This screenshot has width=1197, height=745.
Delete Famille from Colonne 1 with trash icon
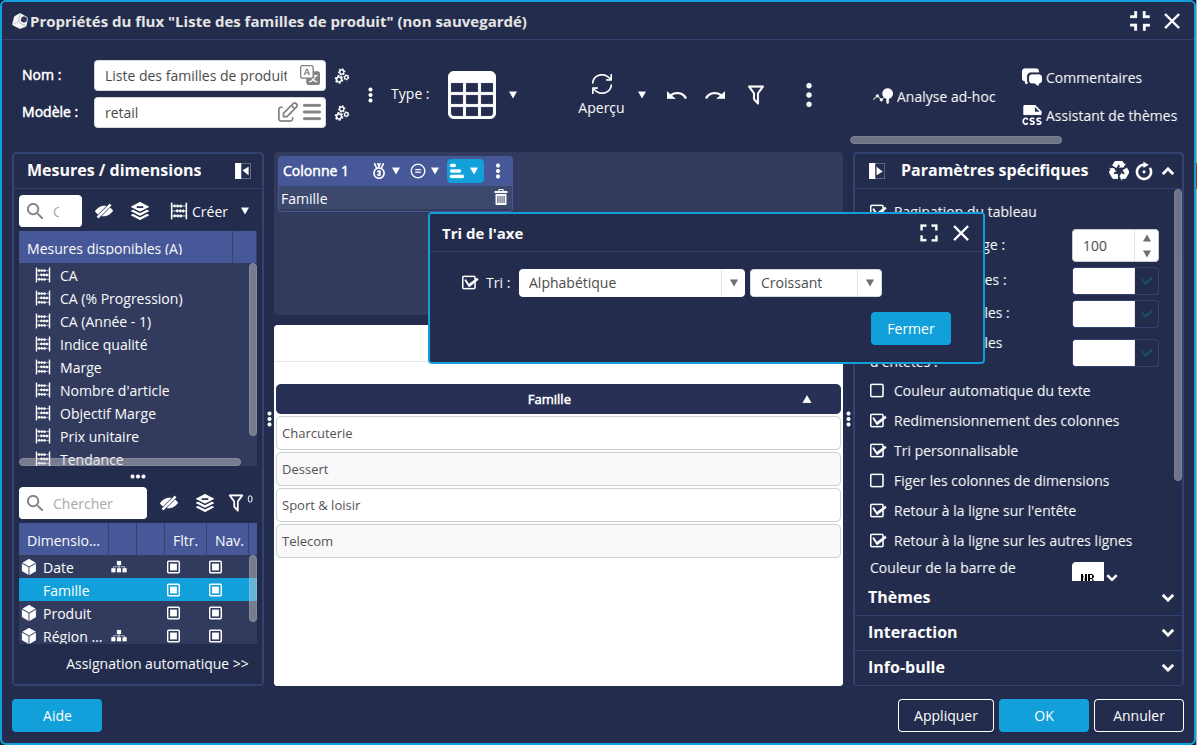pos(501,198)
